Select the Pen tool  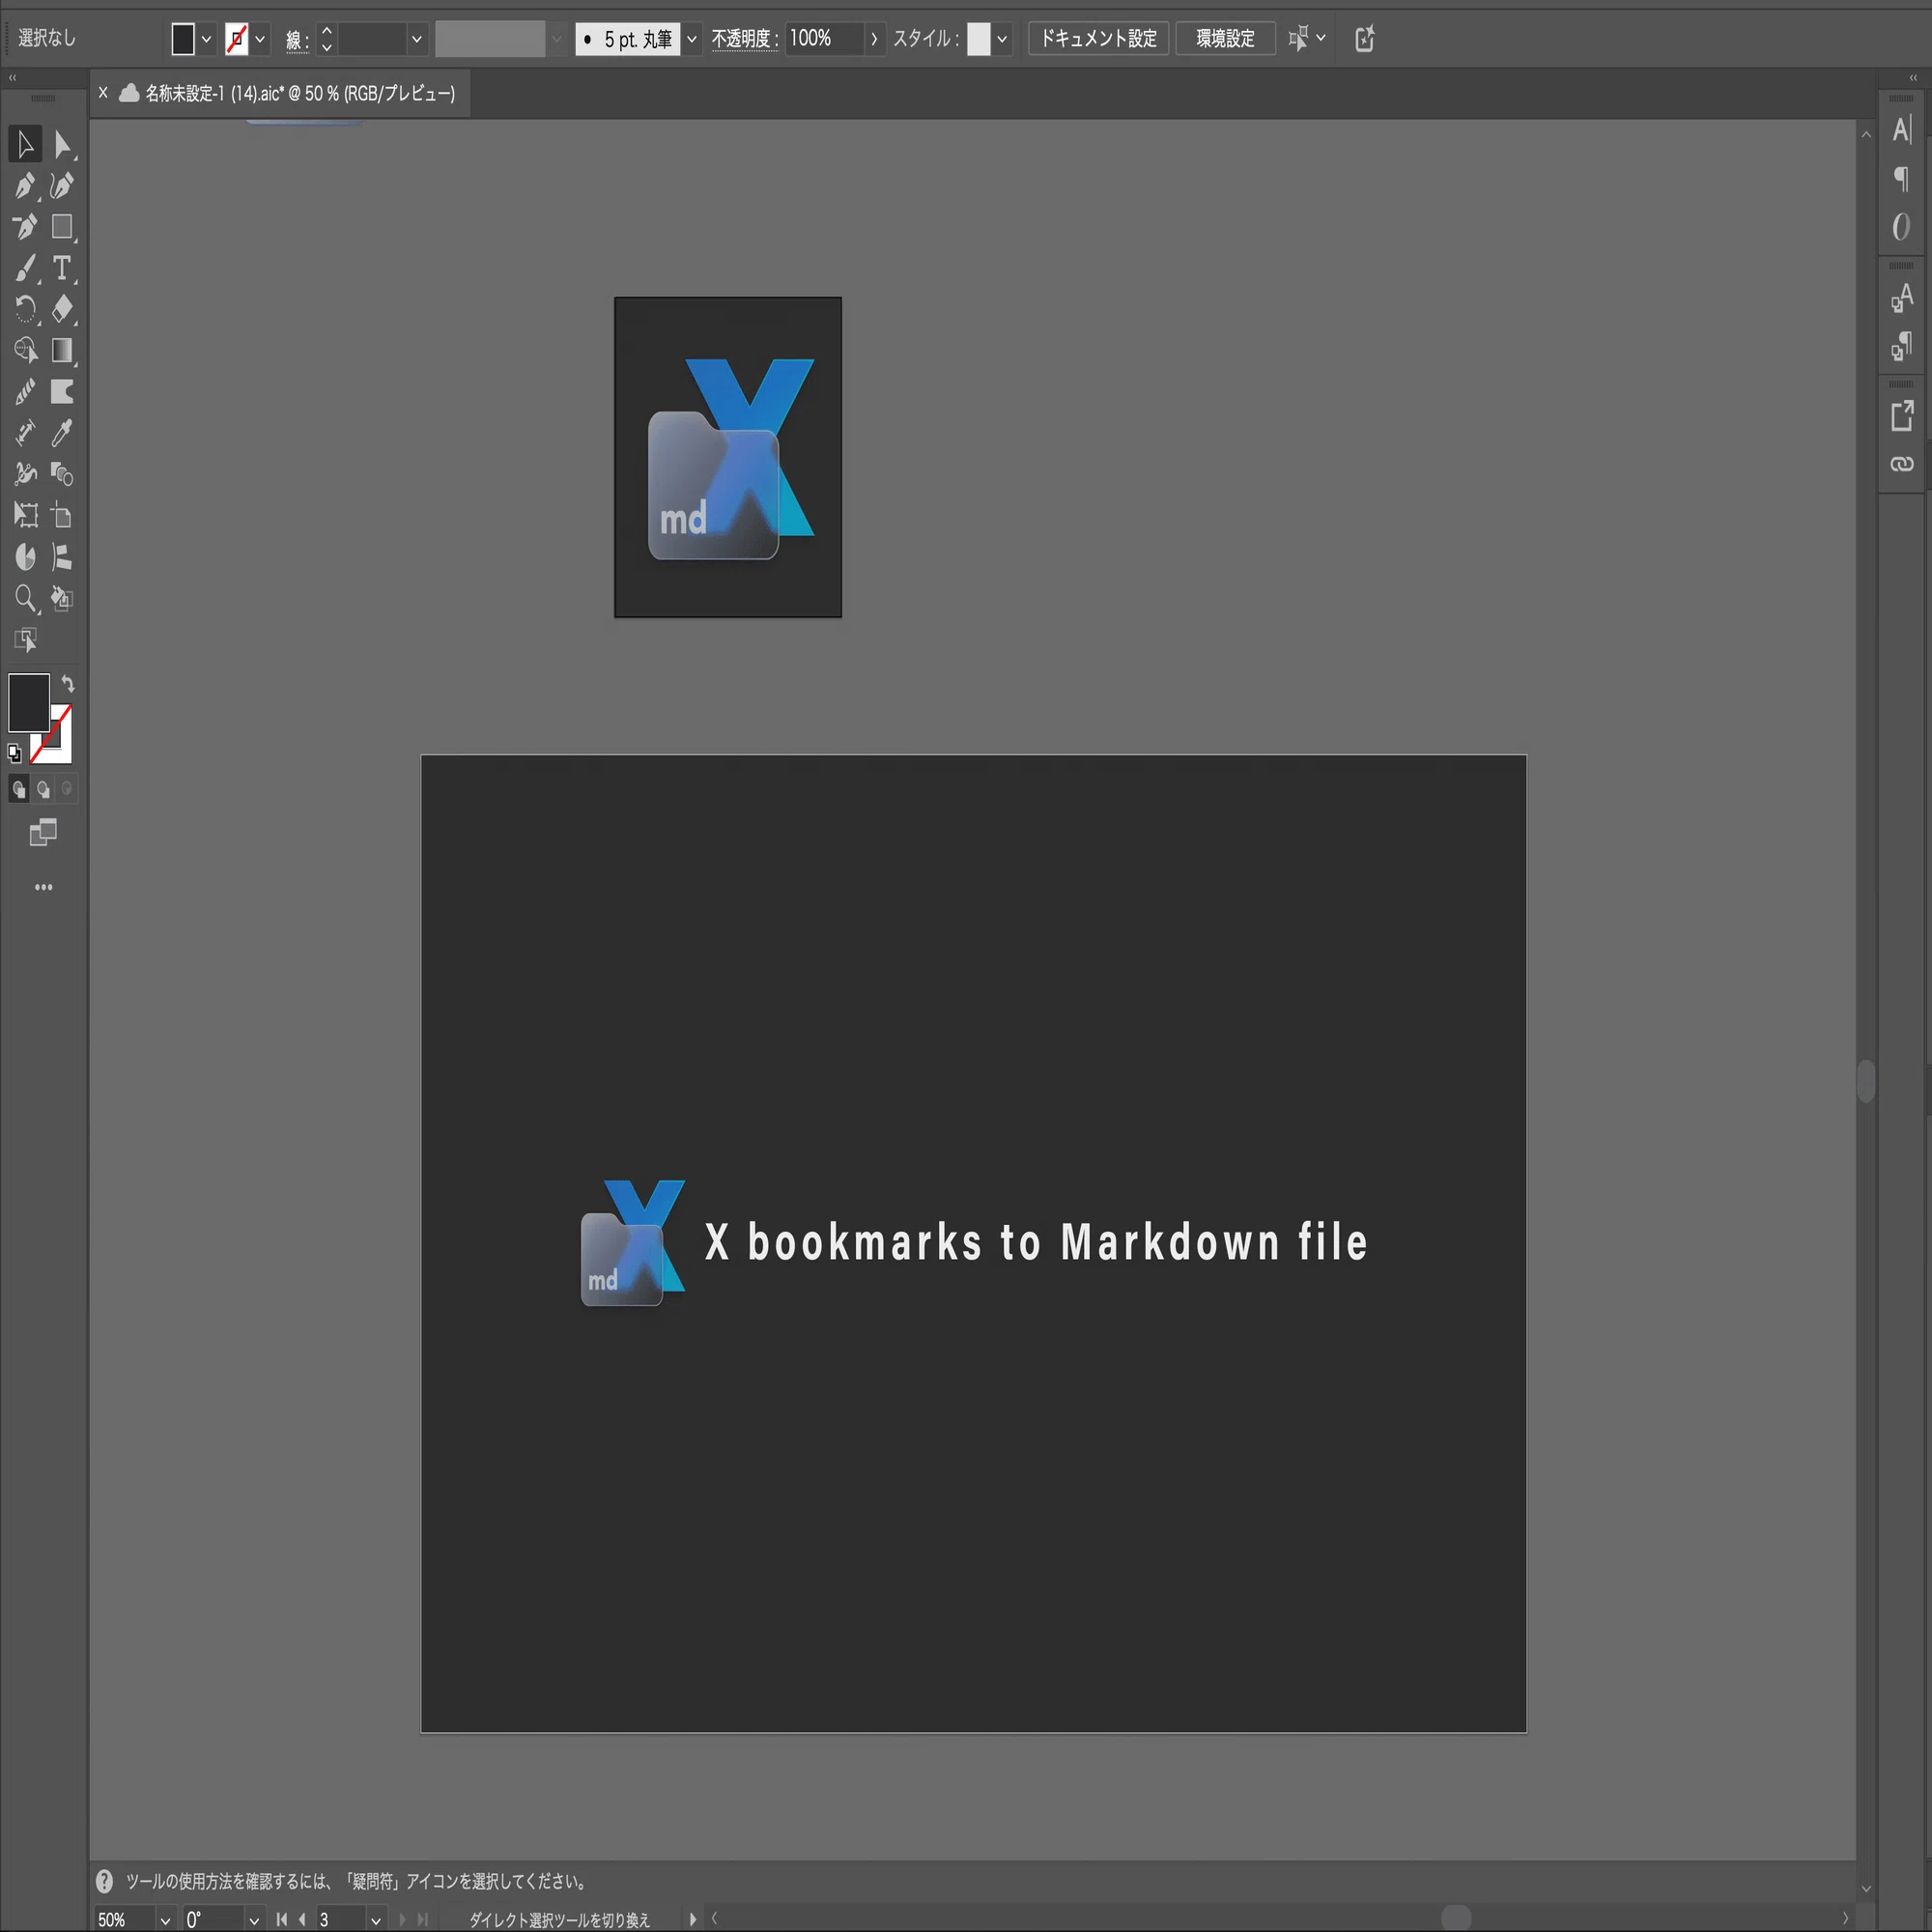(25, 186)
